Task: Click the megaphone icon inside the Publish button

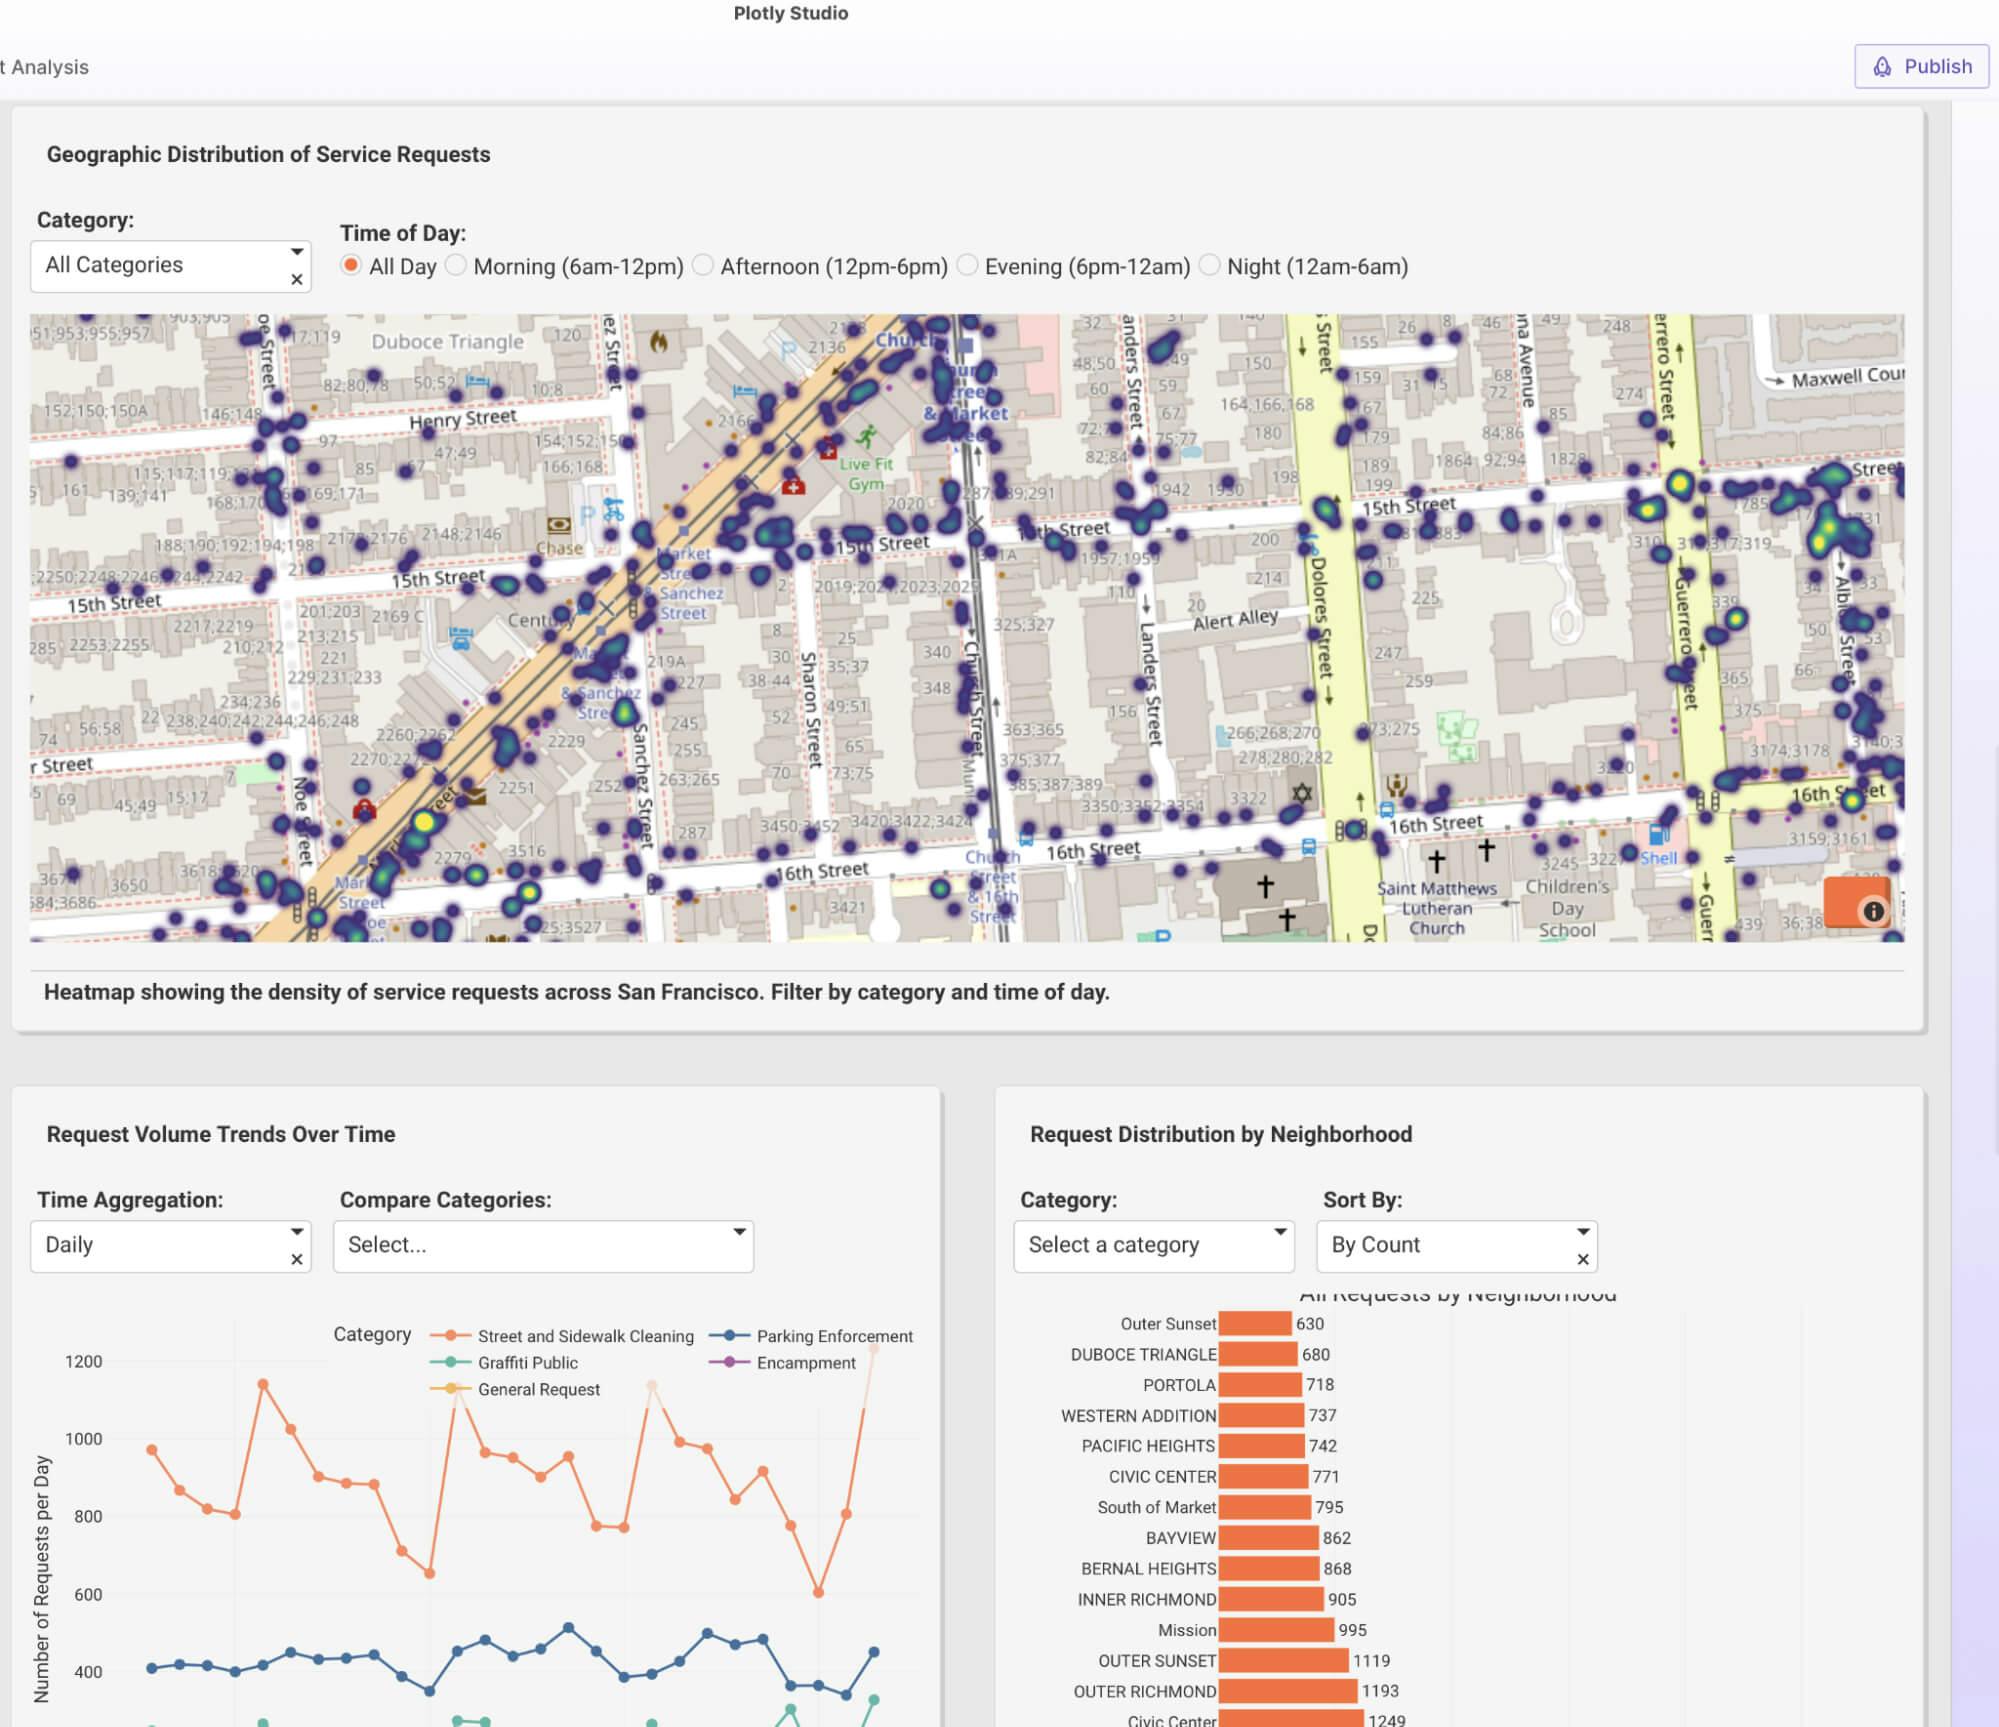Action: tap(1883, 66)
